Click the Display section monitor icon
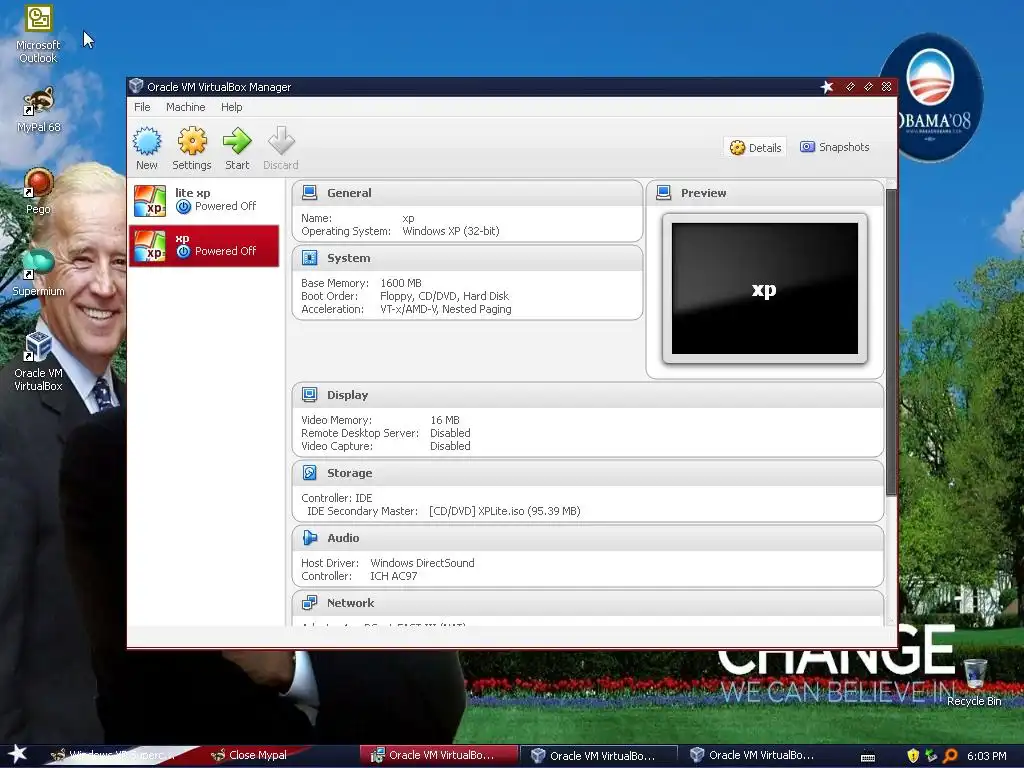1024x768 pixels. 310,394
